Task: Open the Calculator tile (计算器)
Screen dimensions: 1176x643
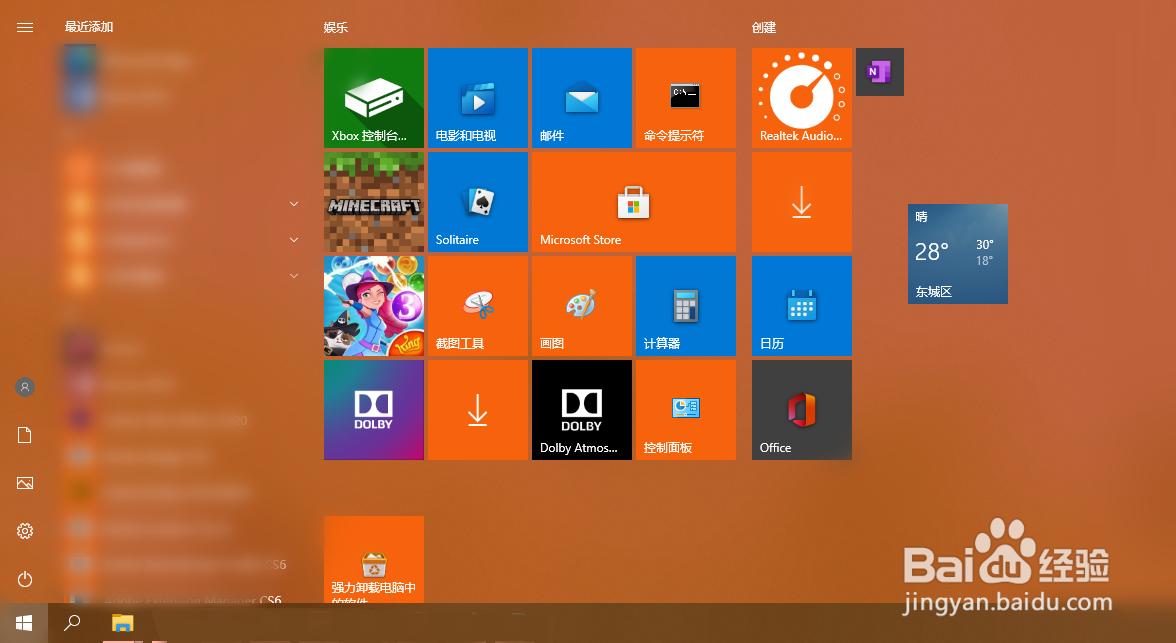Action: 686,306
